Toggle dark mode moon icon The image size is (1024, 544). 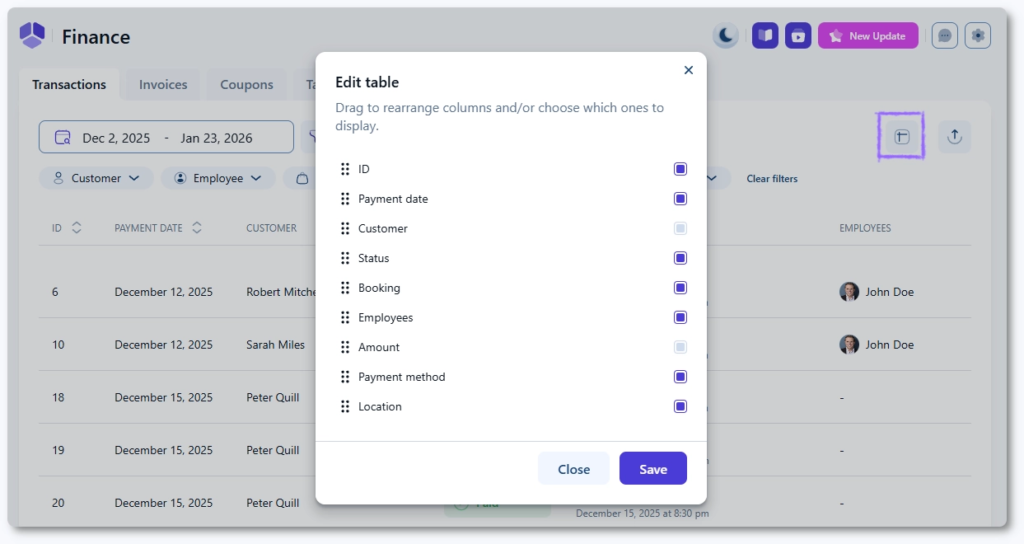pyautogui.click(x=726, y=36)
